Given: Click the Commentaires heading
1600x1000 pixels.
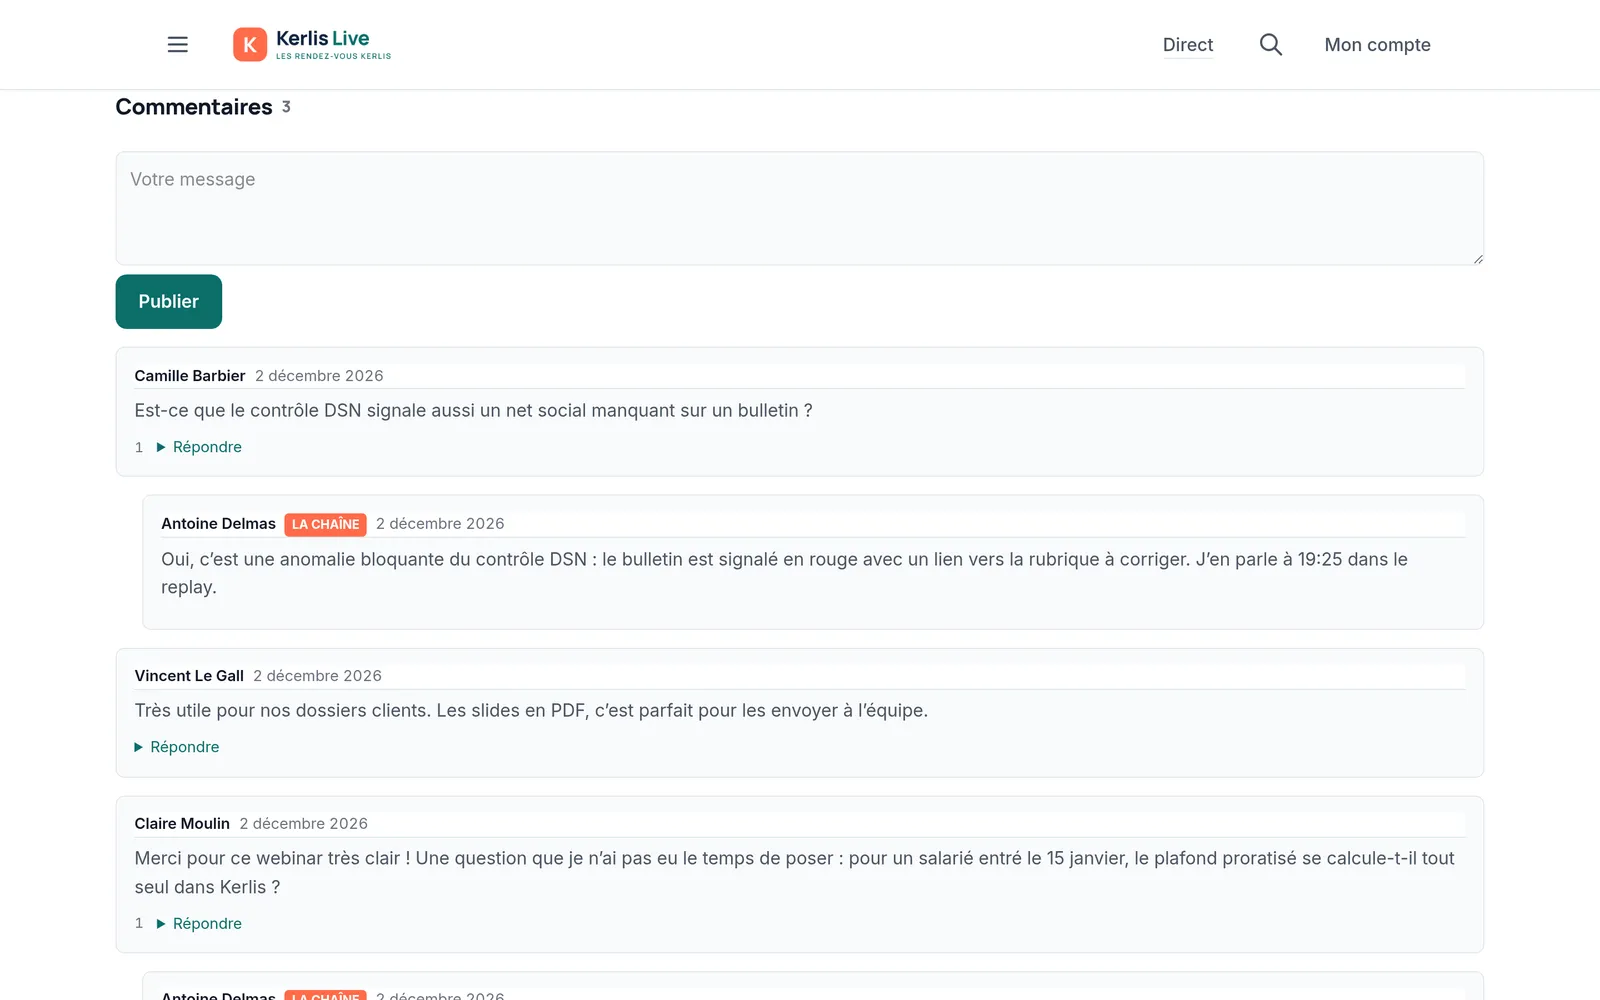Looking at the screenshot, I should [x=194, y=107].
